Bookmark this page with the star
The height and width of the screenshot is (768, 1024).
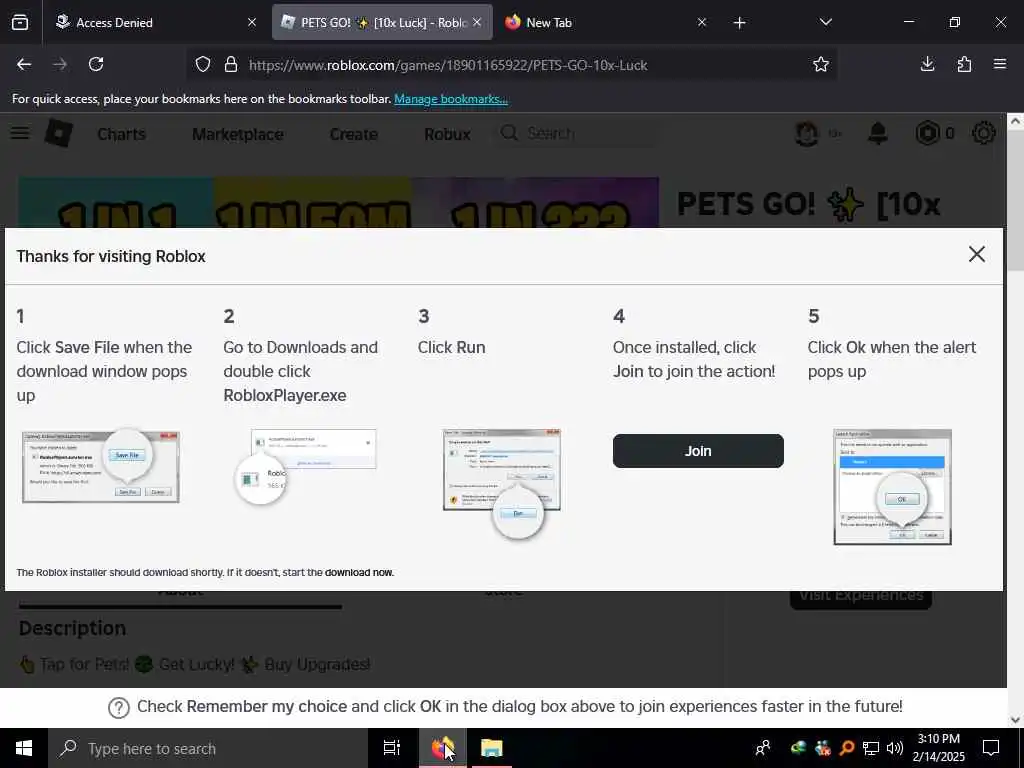pyautogui.click(x=821, y=64)
